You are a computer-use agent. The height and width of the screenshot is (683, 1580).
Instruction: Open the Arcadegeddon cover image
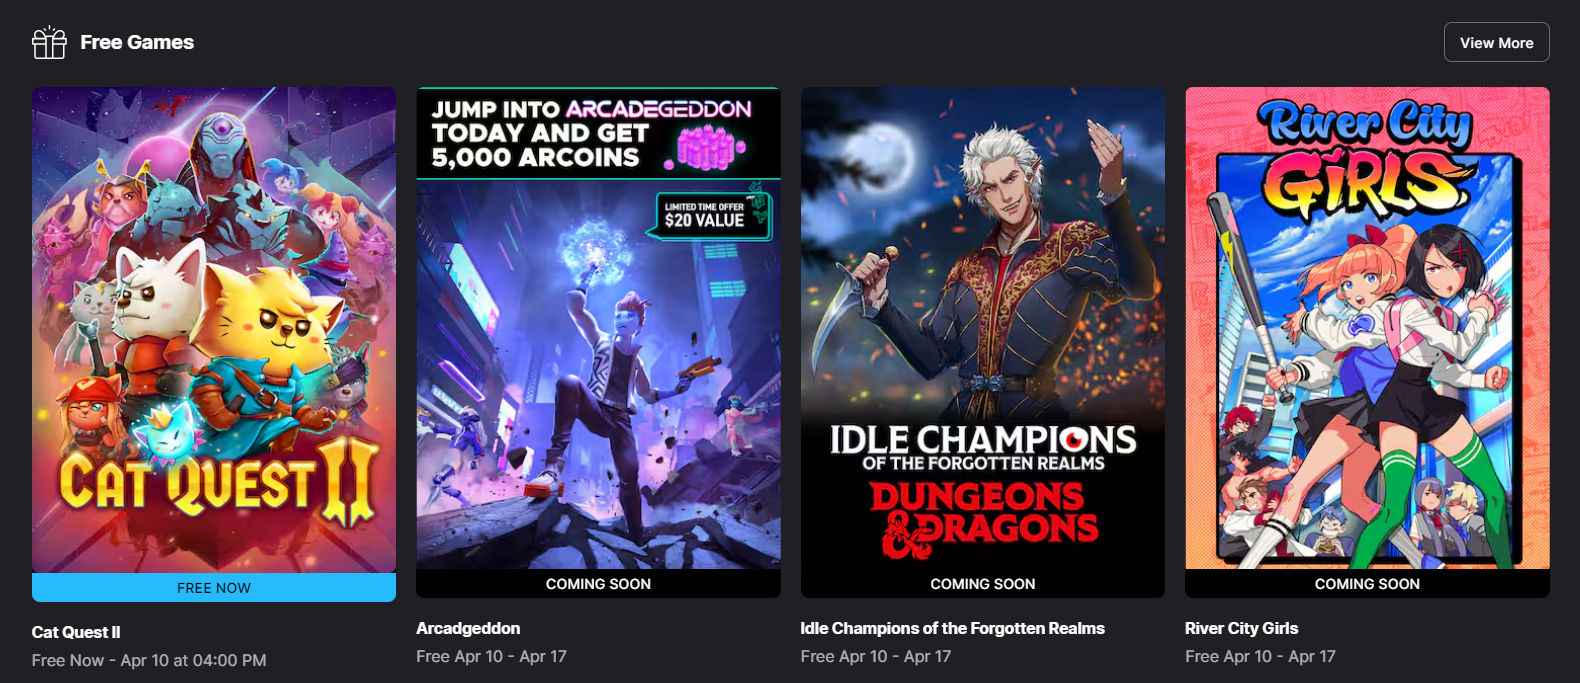[x=598, y=328]
